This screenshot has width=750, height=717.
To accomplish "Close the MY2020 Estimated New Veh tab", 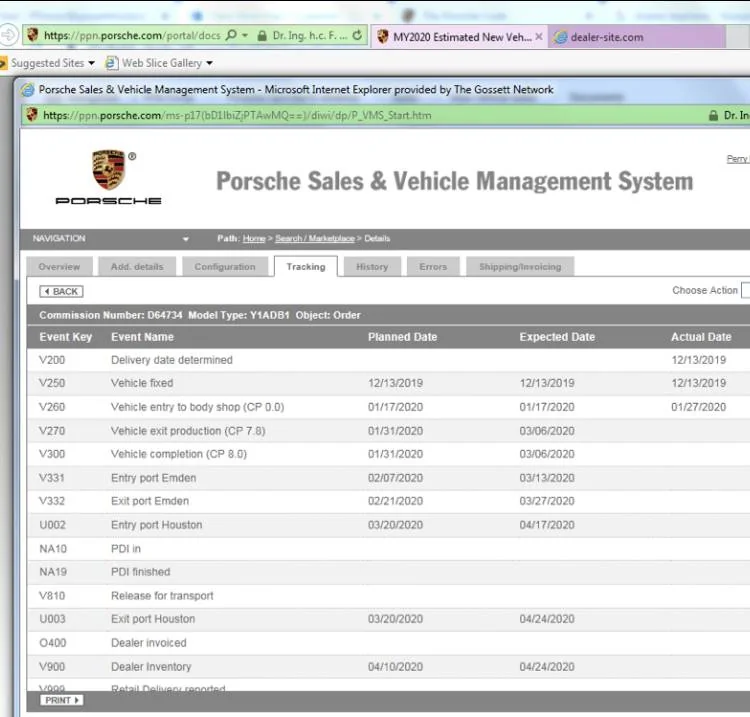I will click(x=539, y=36).
